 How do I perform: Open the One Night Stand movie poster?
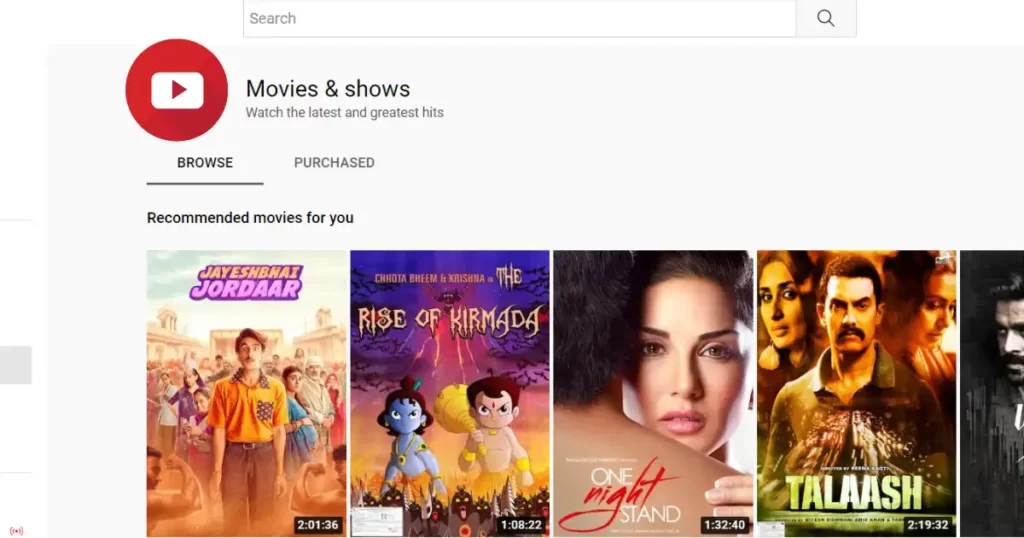point(653,394)
